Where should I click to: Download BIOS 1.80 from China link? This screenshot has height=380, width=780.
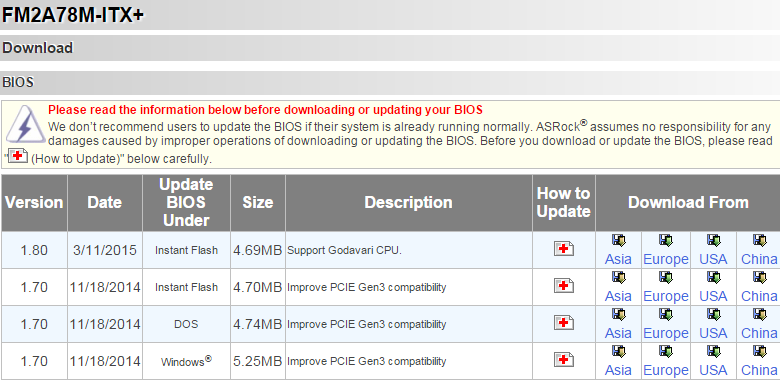[x=759, y=259]
